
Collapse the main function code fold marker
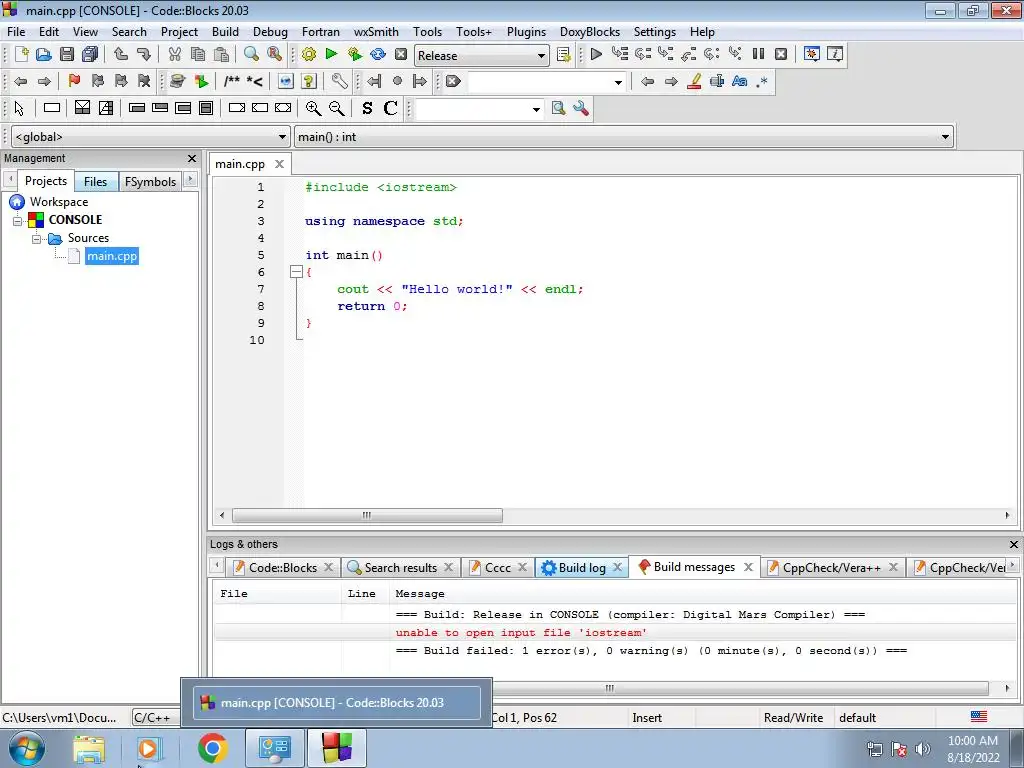click(296, 272)
